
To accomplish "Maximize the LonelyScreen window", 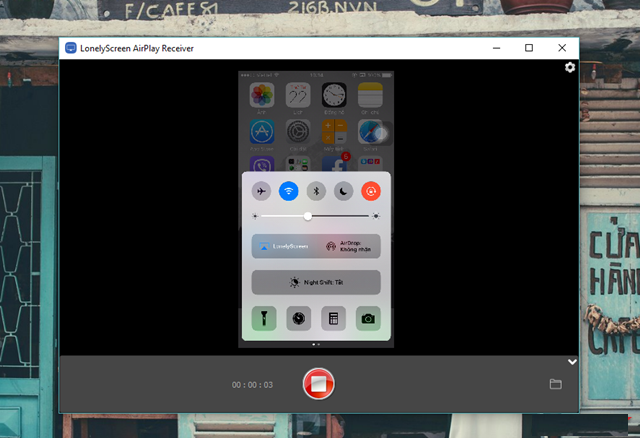I will pos(529,48).
